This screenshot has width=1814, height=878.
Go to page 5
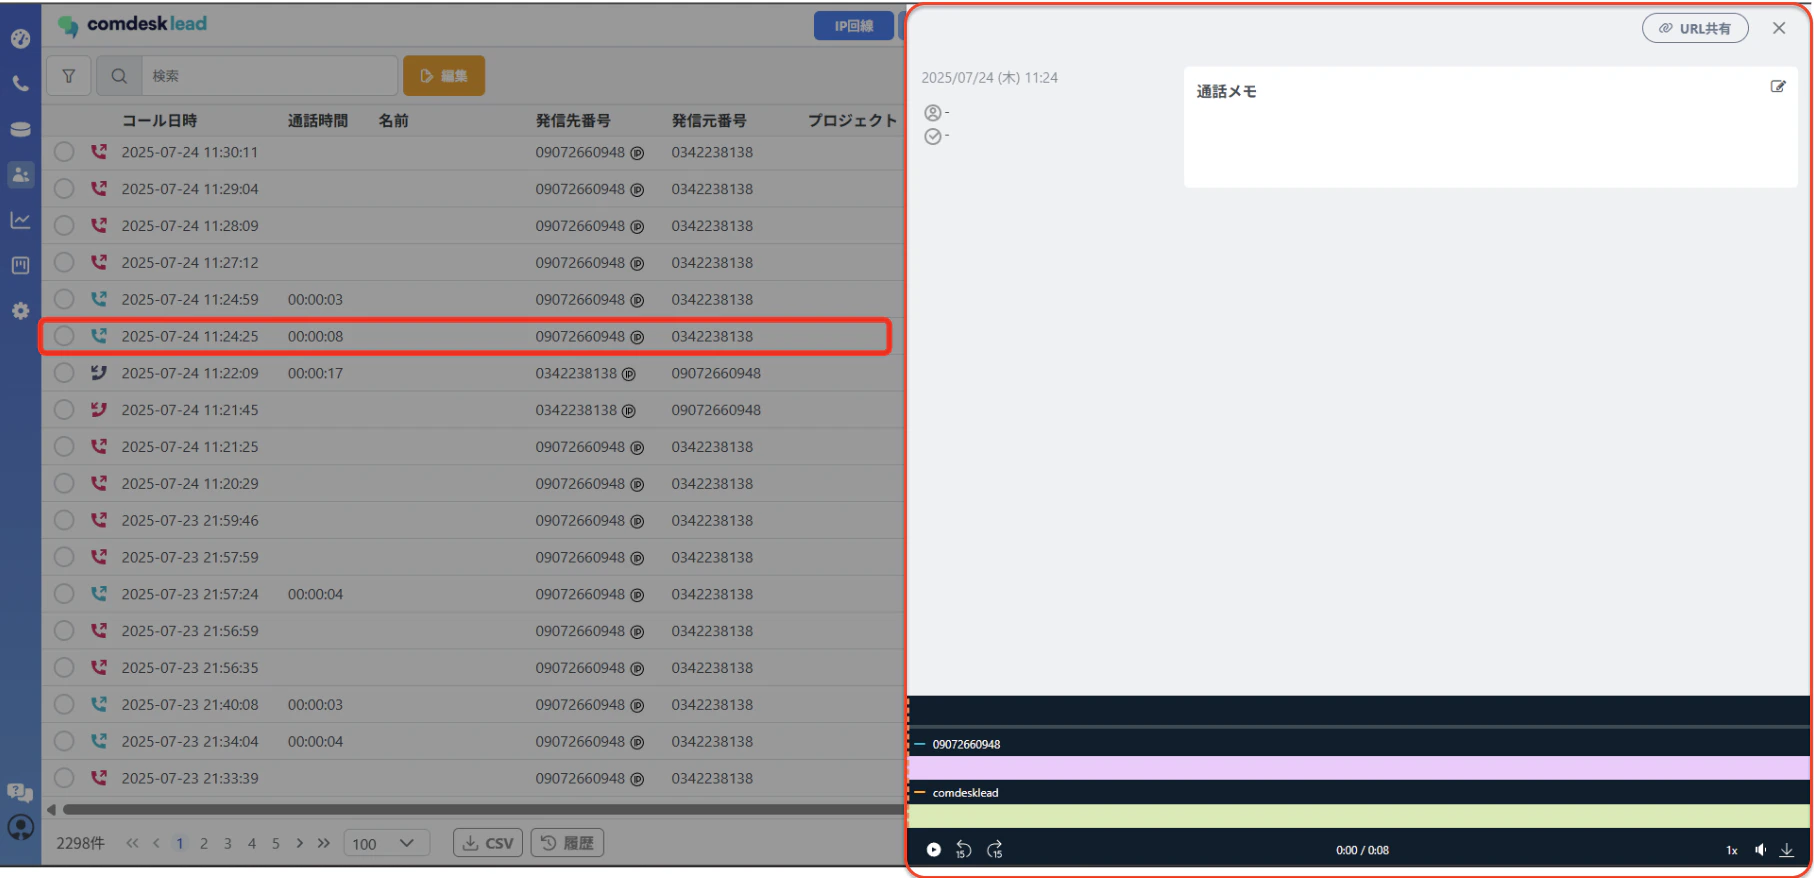pyautogui.click(x=276, y=844)
